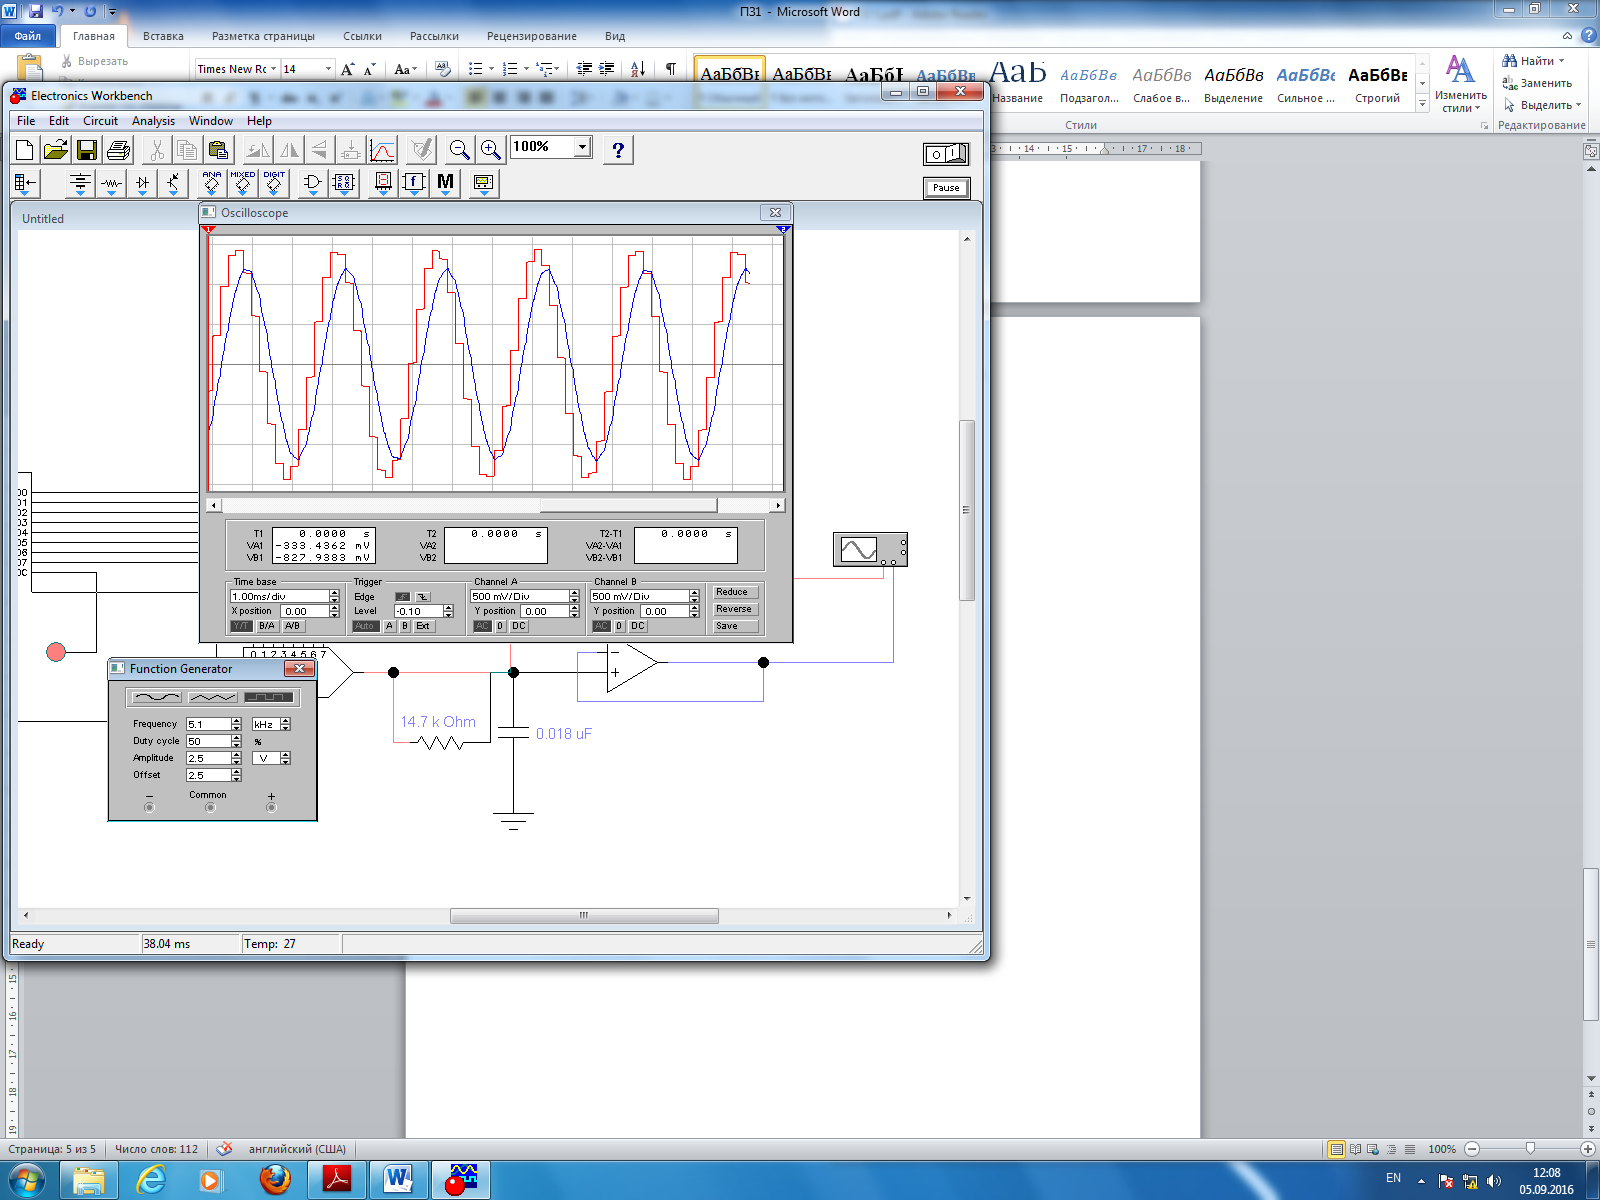Click the oscilloscope instrument on the circuit
Screen dimensions: 1600x1200
pos(870,549)
